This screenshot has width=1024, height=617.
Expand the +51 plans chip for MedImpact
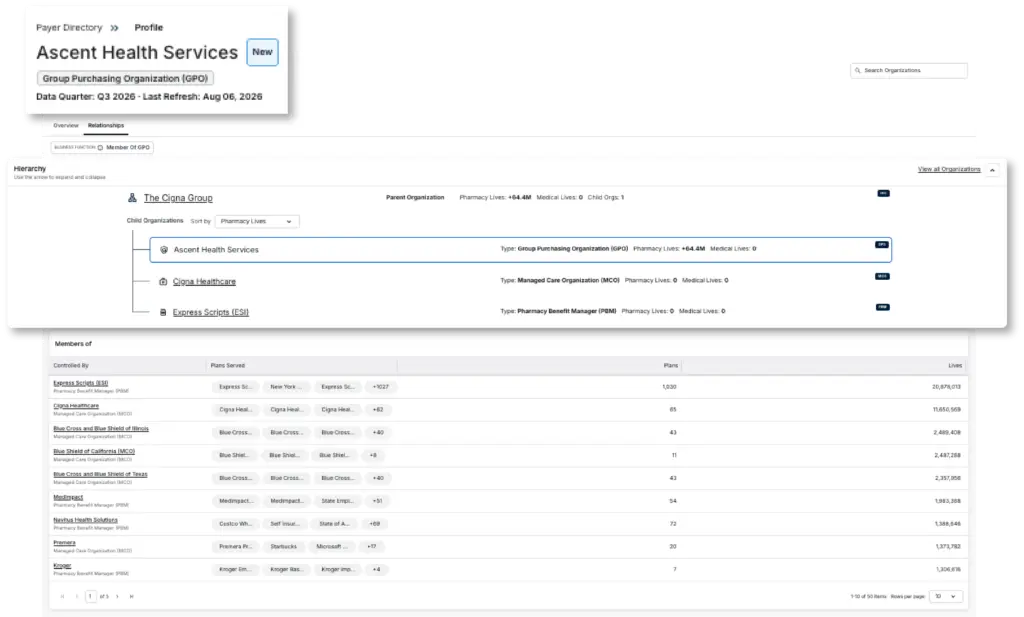(377, 501)
